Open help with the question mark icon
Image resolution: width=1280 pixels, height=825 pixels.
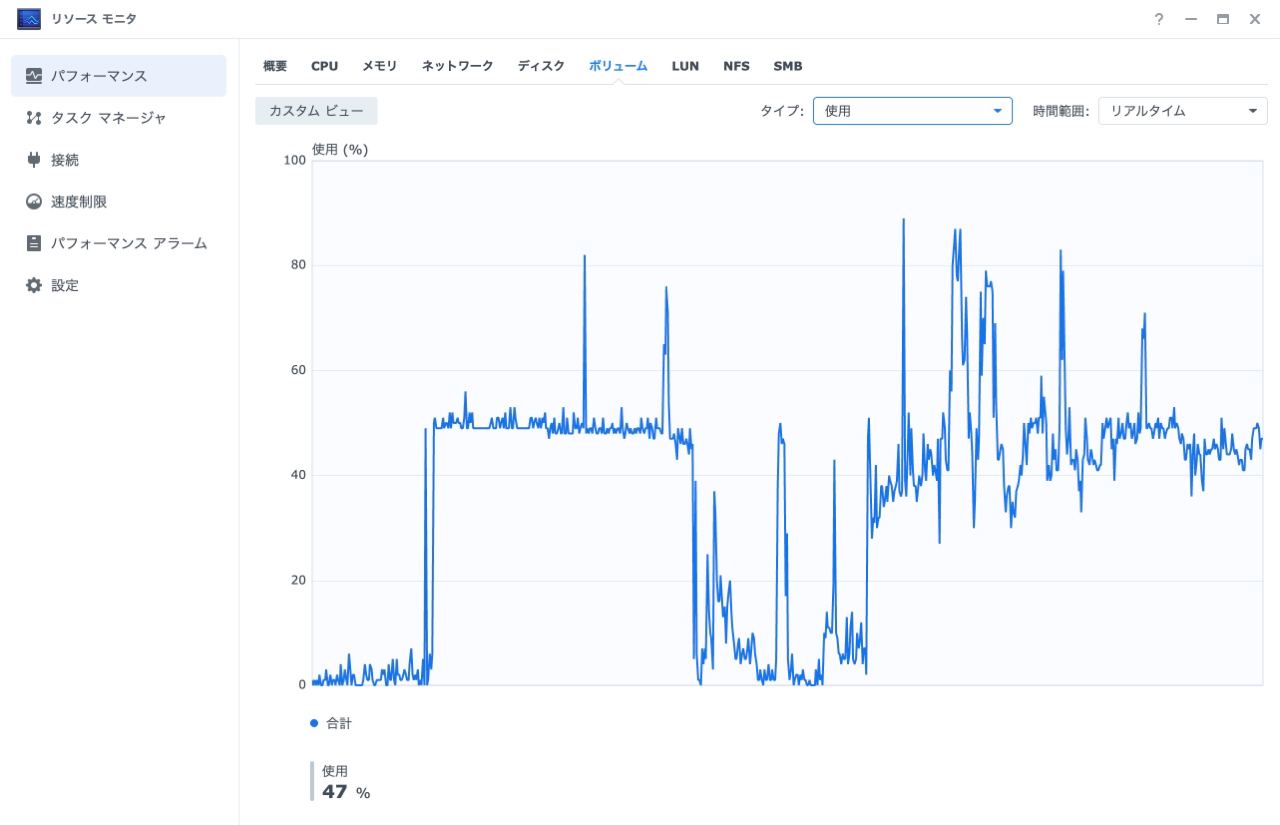[x=1159, y=19]
